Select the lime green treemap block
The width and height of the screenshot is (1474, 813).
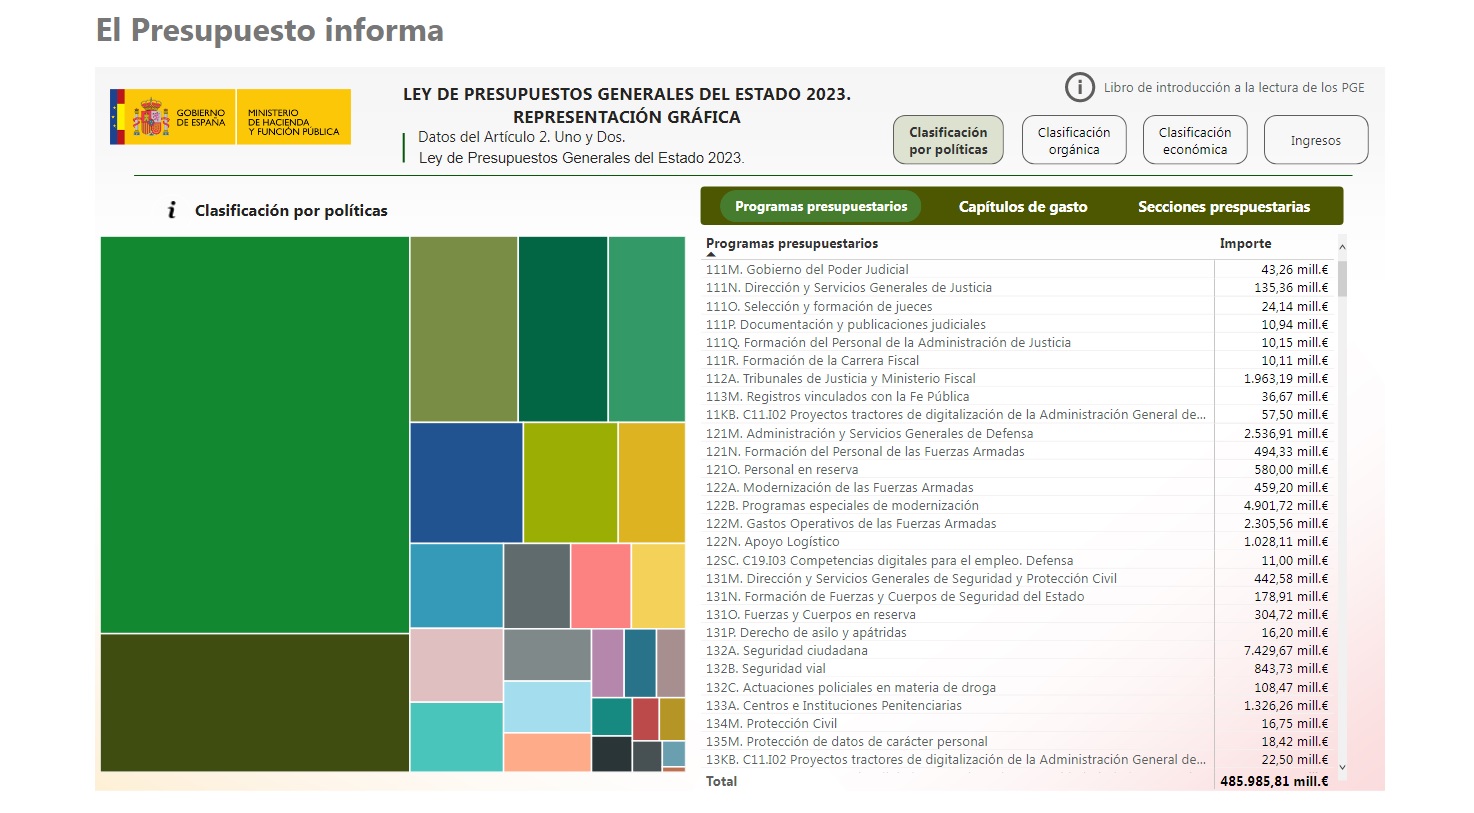click(x=570, y=483)
